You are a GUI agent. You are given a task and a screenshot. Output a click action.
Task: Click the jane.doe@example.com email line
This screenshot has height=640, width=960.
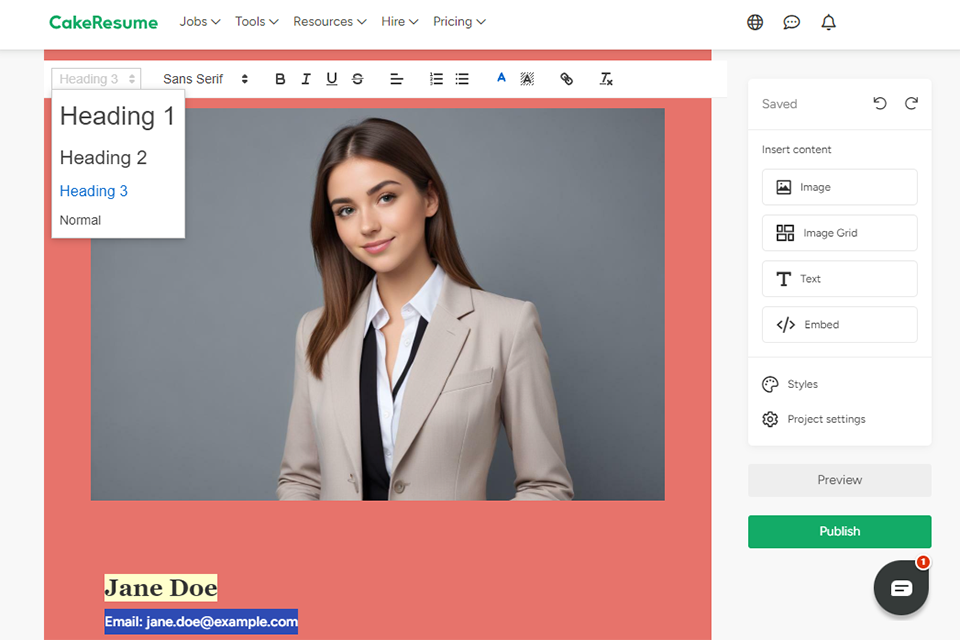click(201, 622)
